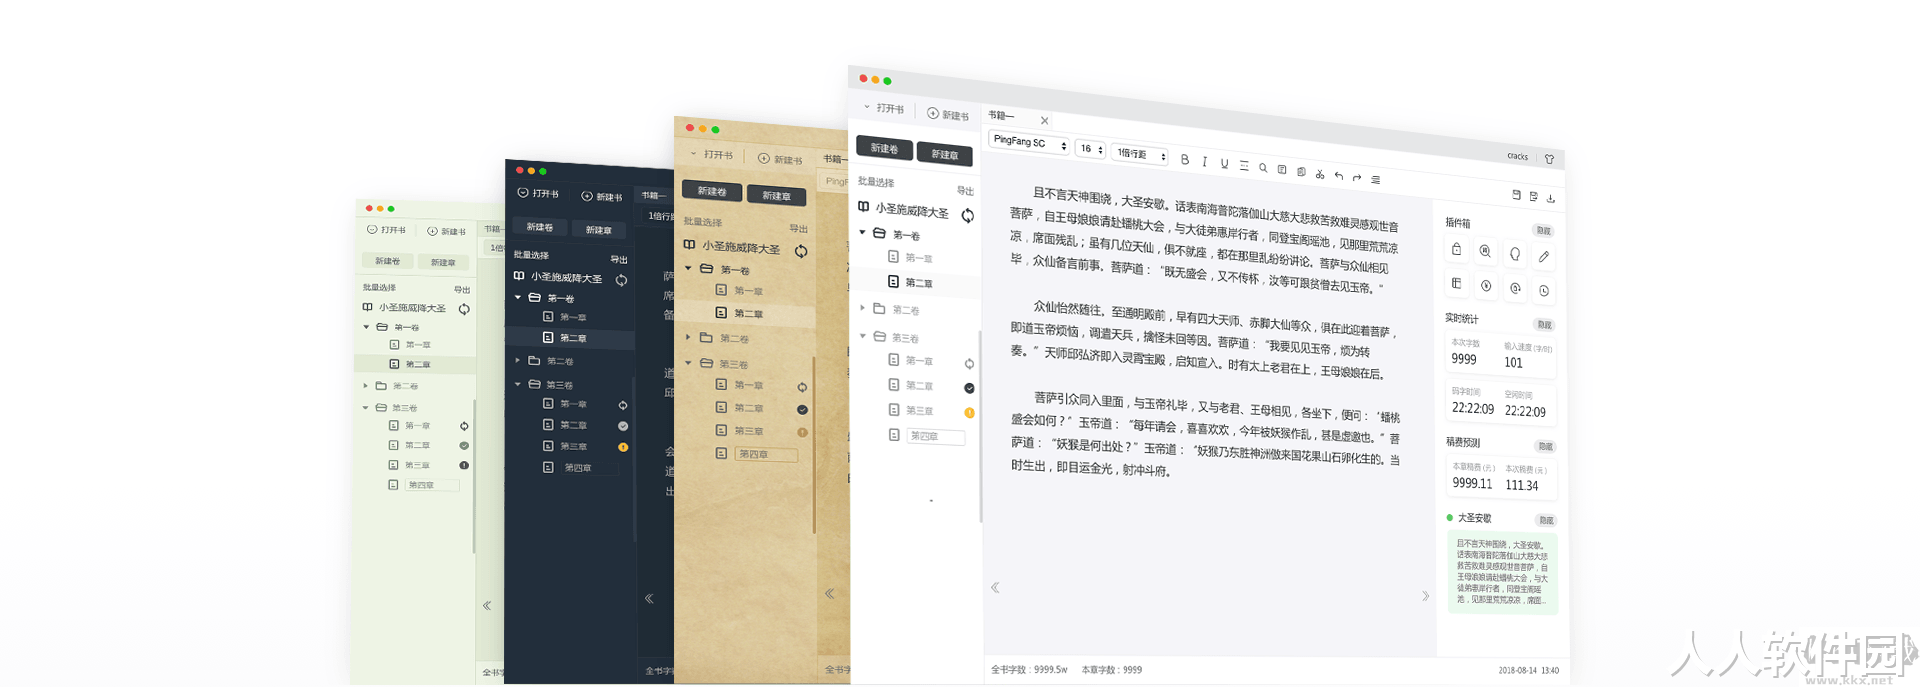Click the orange warning status in white window
1920x687 pixels.
click(x=969, y=413)
